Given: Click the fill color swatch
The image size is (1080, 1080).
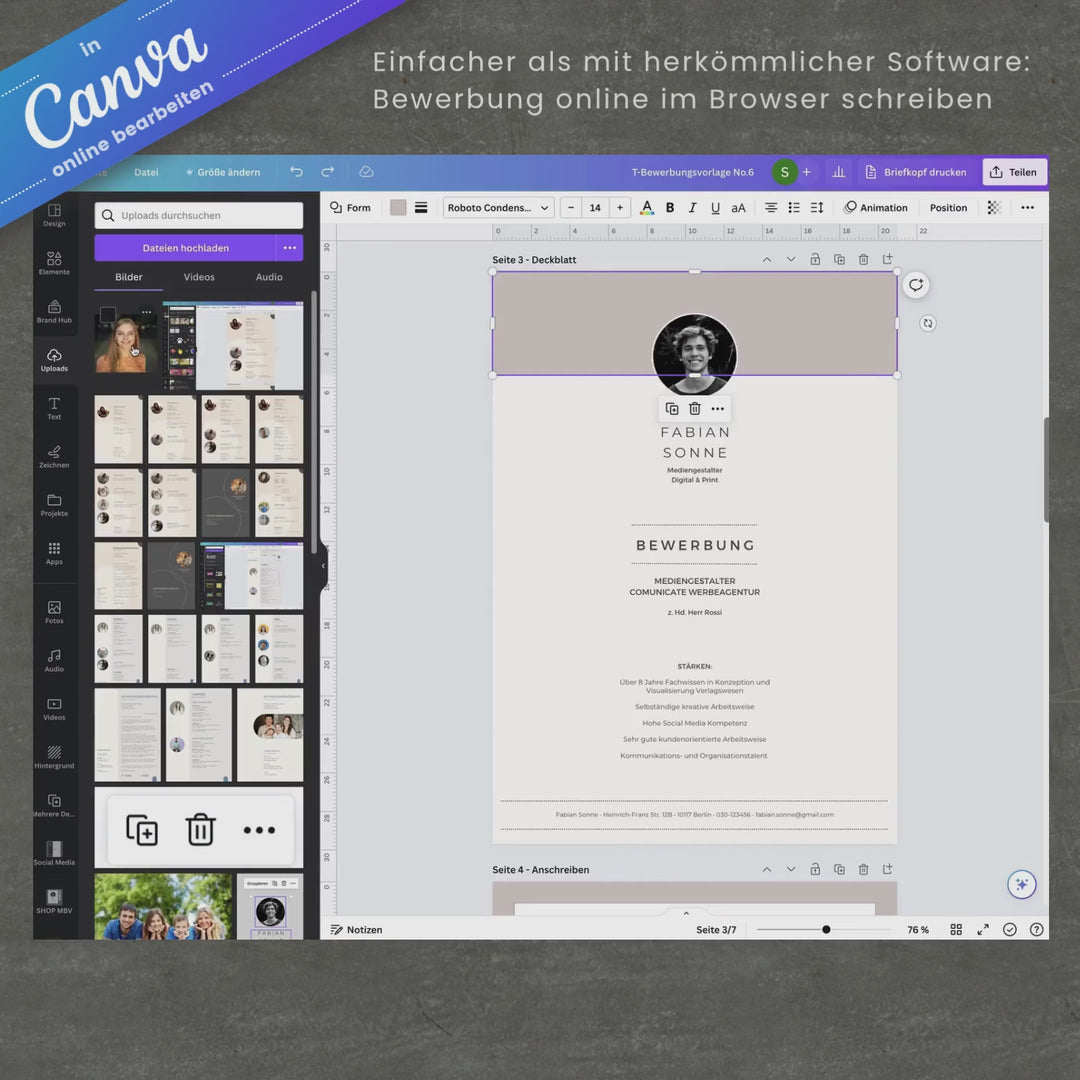Looking at the screenshot, I should pos(398,207).
